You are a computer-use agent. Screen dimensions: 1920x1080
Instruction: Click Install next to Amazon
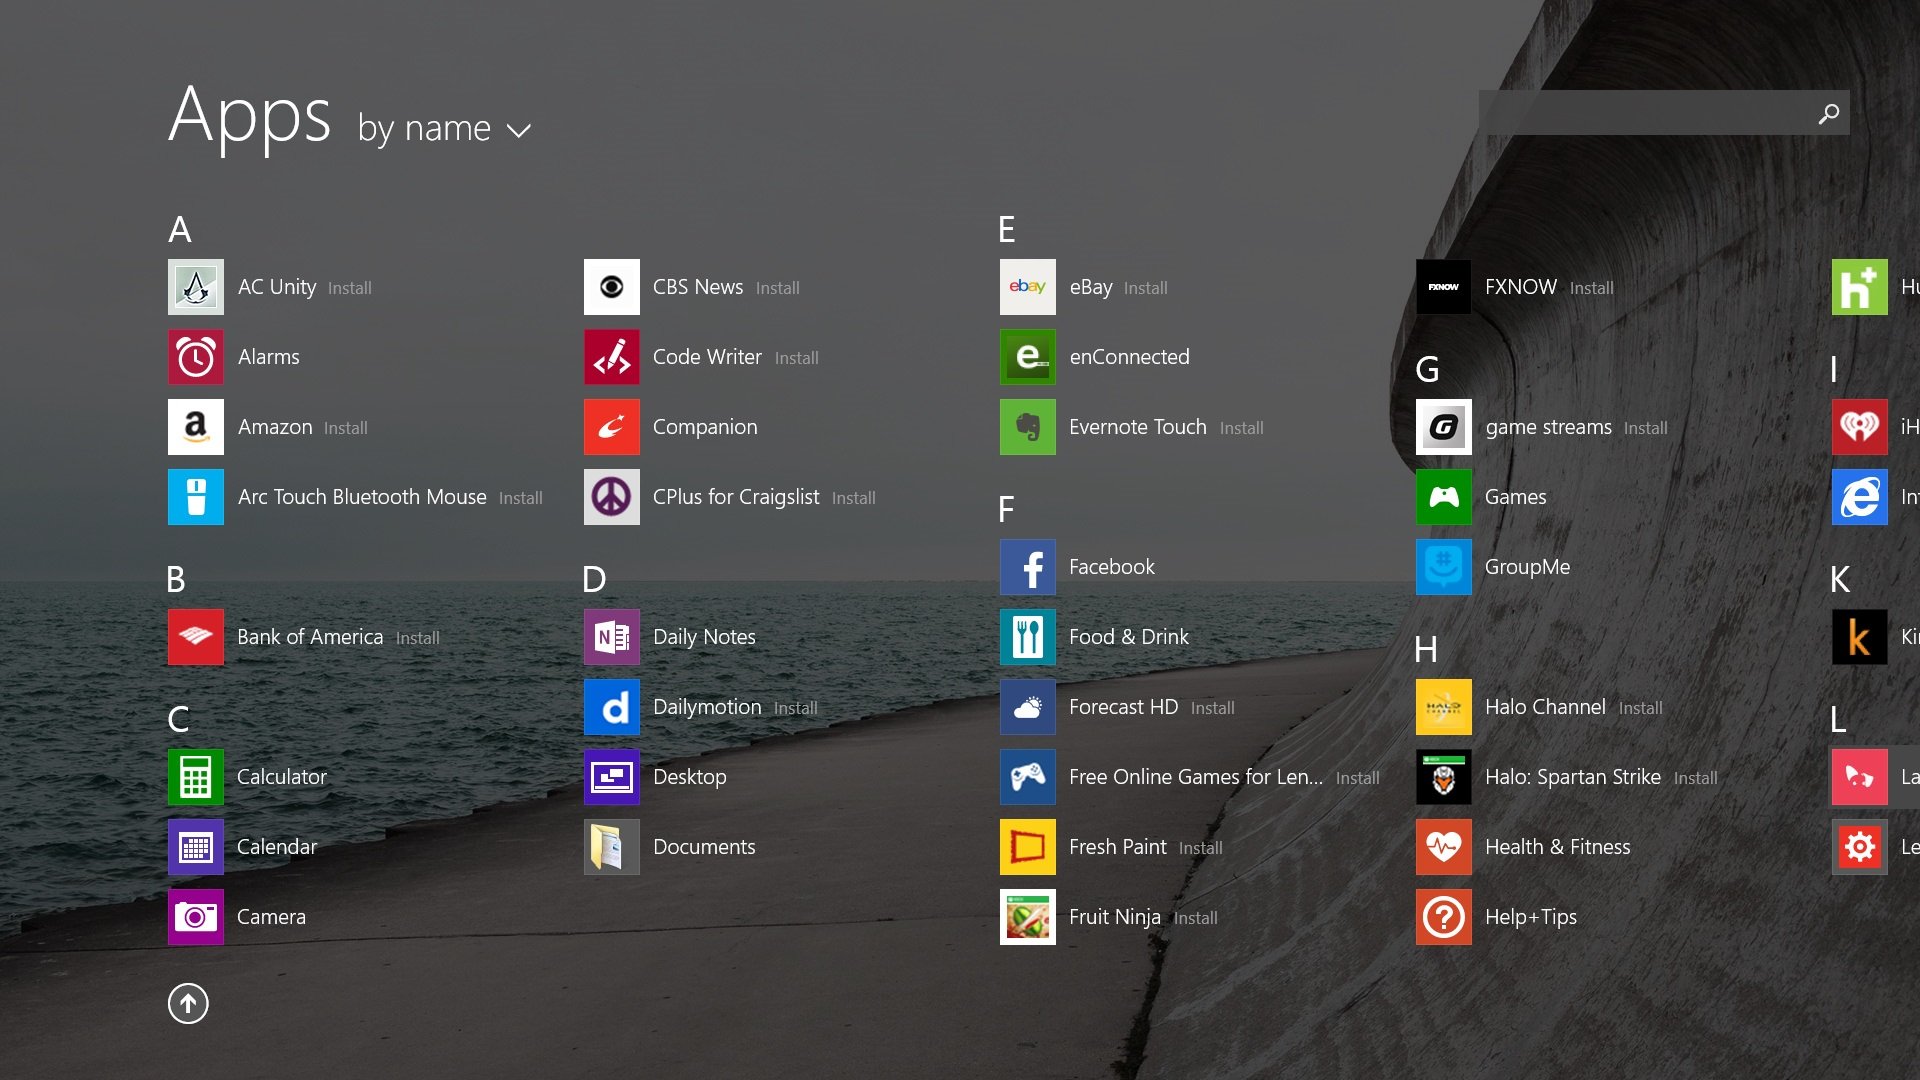[x=346, y=428]
